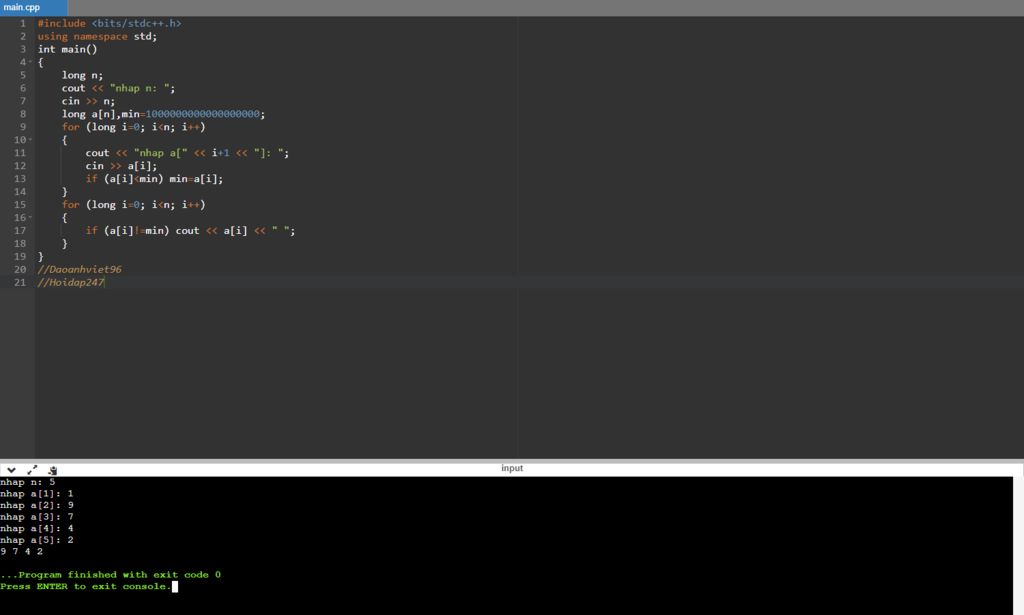Click the 'cin >> n;' line
The height and width of the screenshot is (615, 1024).
pyautogui.click(x=88, y=101)
